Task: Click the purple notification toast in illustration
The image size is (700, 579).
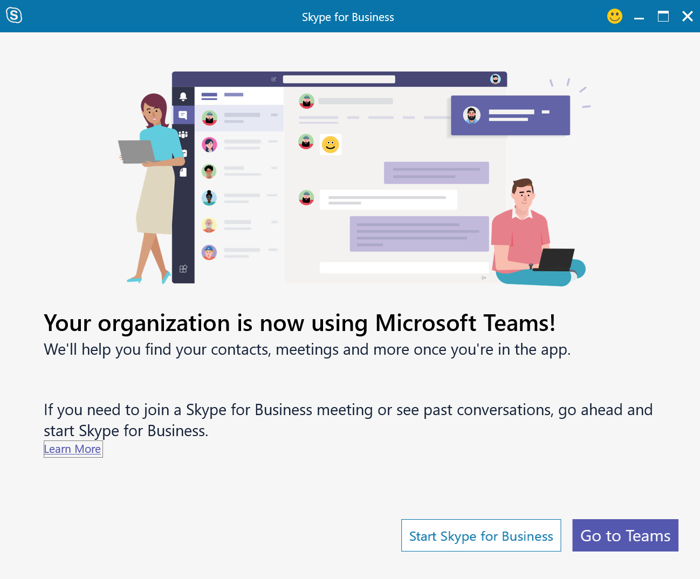Action: tap(510, 115)
